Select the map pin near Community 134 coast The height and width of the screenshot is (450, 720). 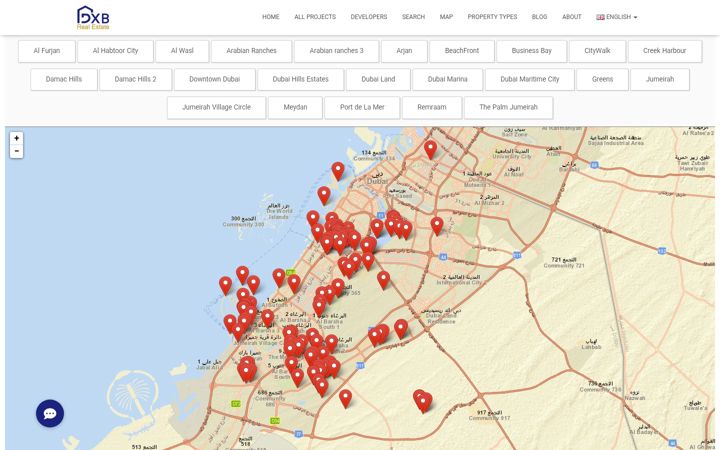[338, 171]
